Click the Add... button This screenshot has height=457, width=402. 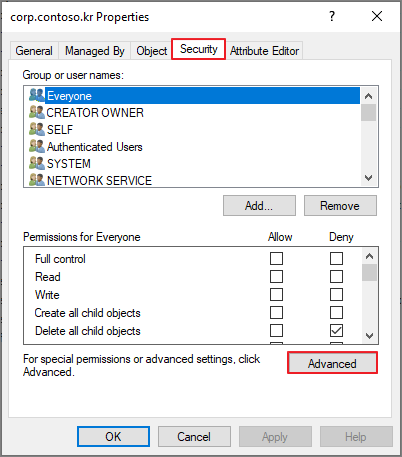[x=259, y=206]
